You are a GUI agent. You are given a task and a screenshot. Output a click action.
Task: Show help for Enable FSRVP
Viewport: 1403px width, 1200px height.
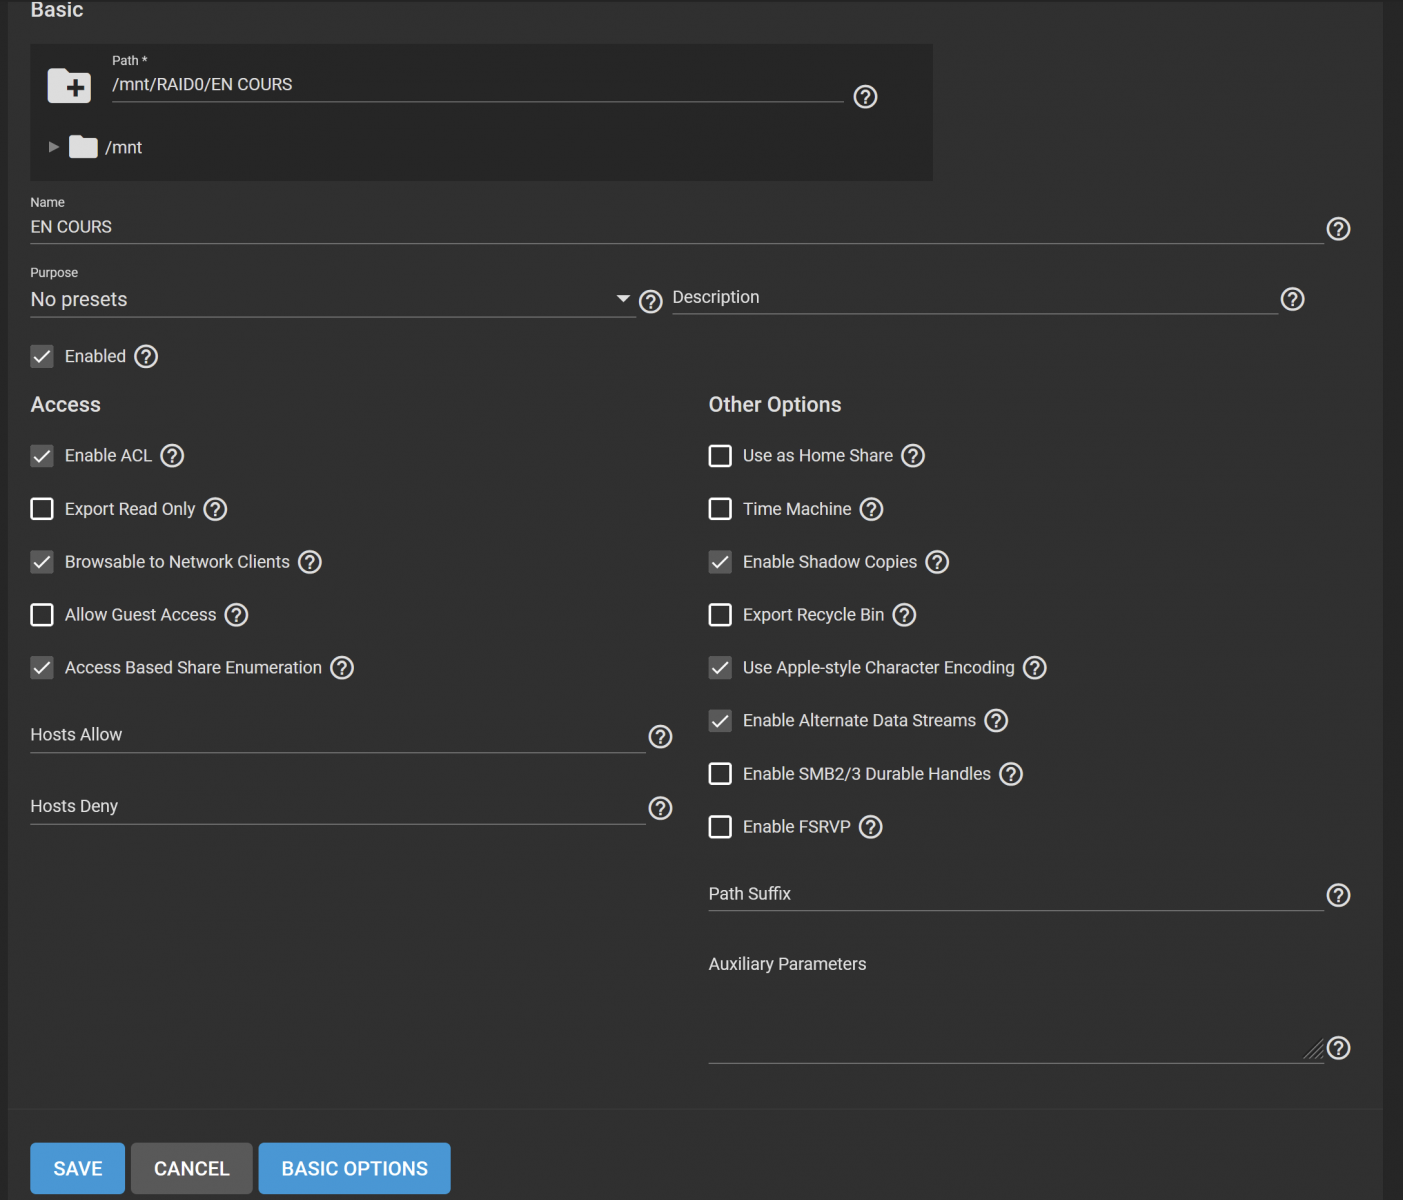[871, 827]
